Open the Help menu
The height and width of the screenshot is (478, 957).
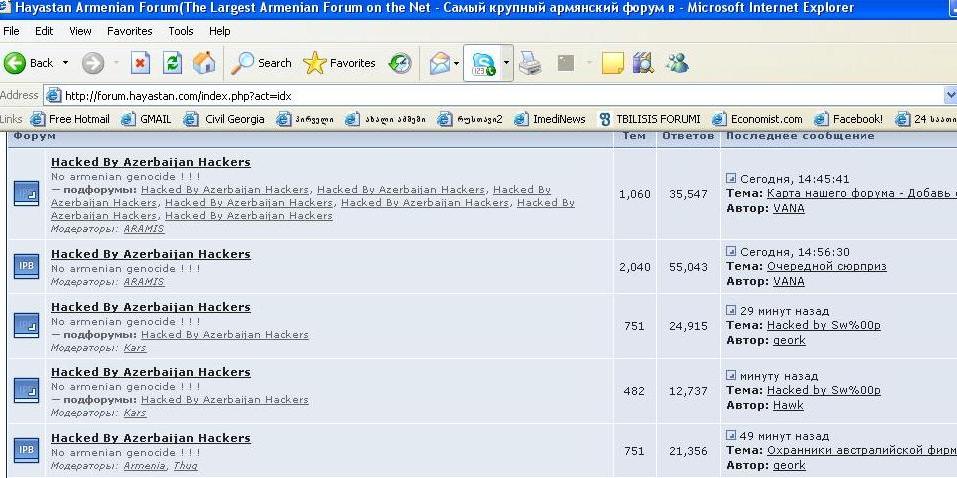click(x=219, y=31)
